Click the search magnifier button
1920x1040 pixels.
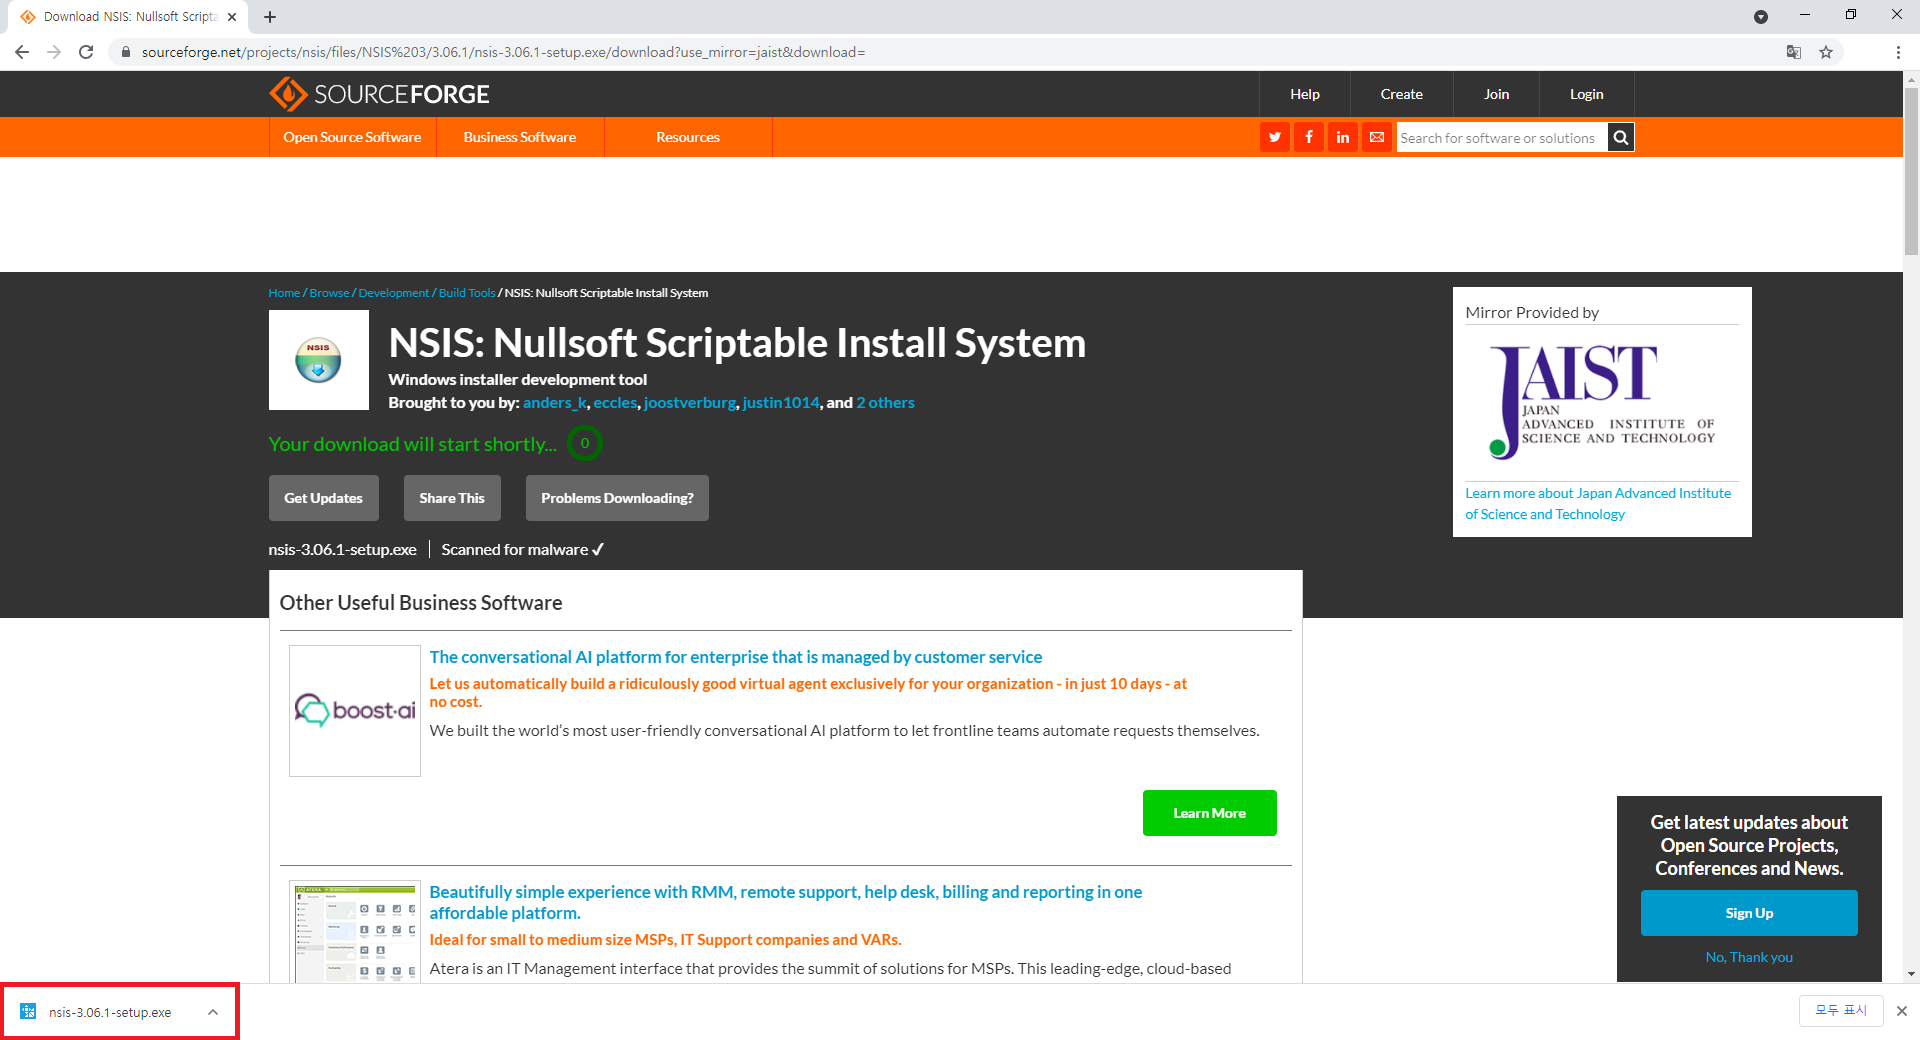(1621, 137)
